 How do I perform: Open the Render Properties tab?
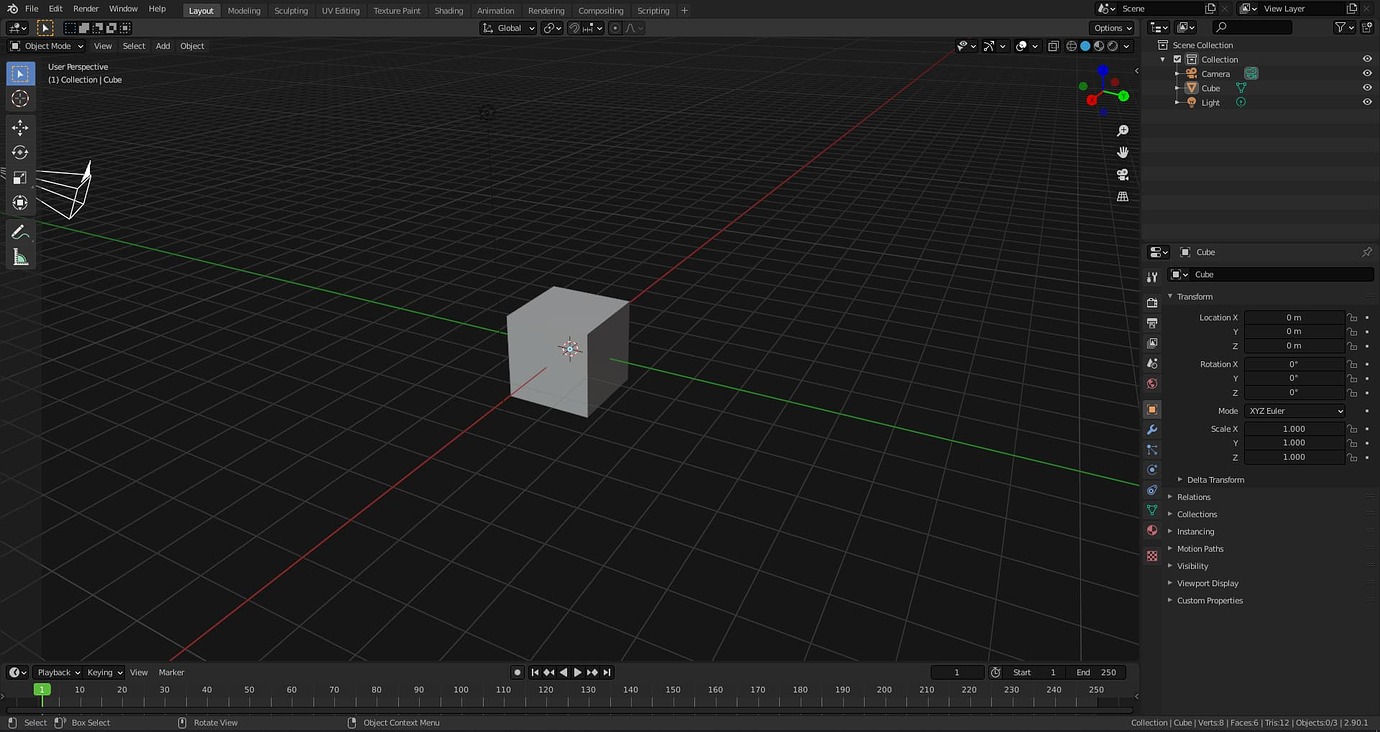point(1151,302)
